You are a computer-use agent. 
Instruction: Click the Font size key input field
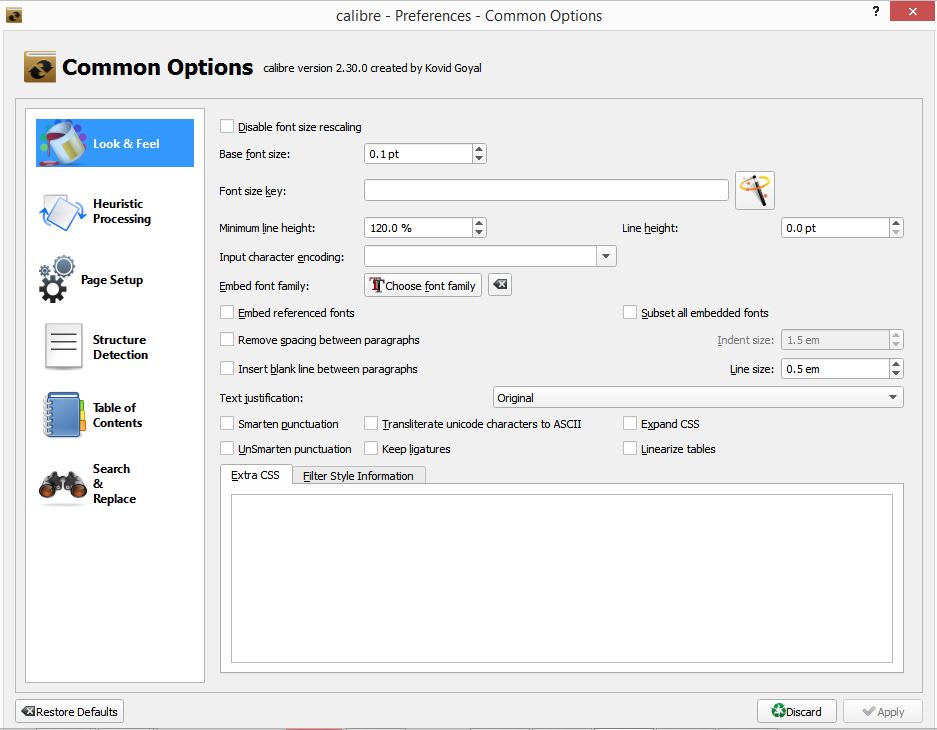pyautogui.click(x=546, y=191)
